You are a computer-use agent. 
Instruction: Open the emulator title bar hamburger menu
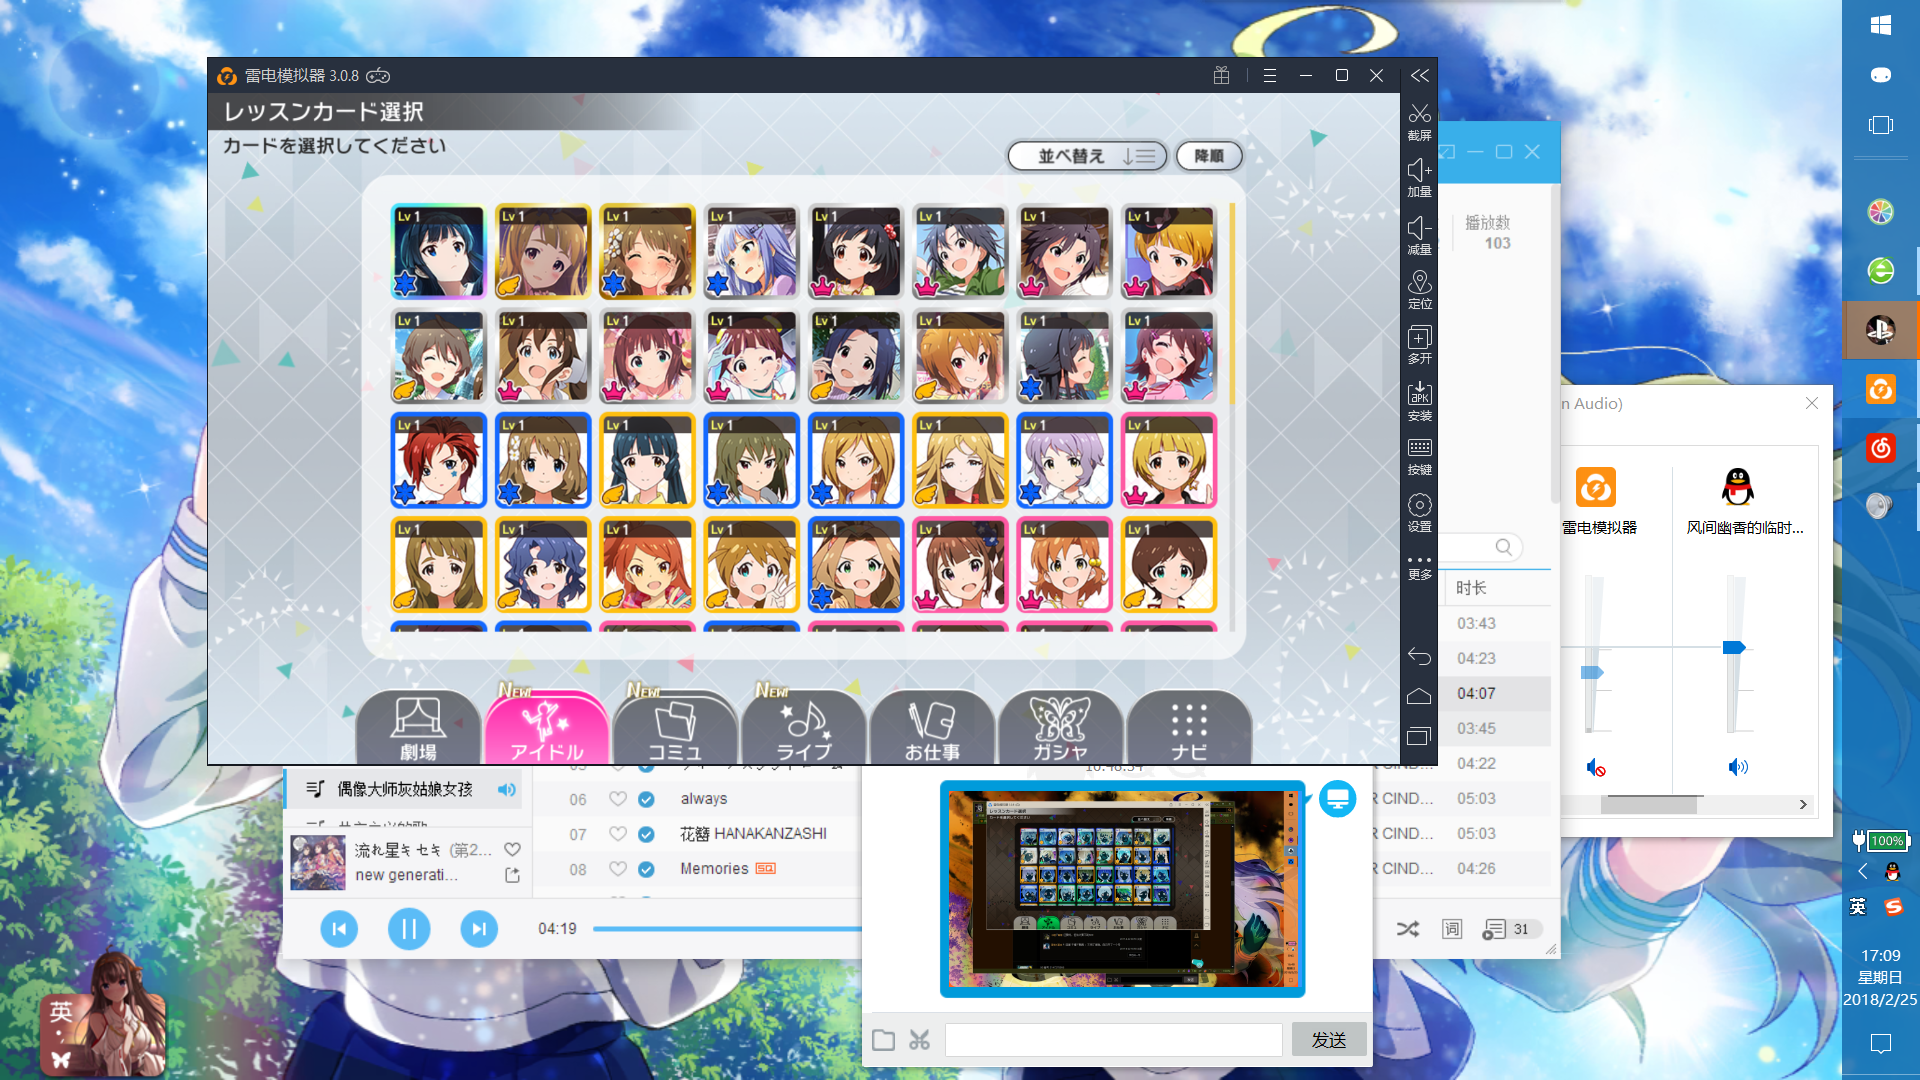click(x=1270, y=76)
